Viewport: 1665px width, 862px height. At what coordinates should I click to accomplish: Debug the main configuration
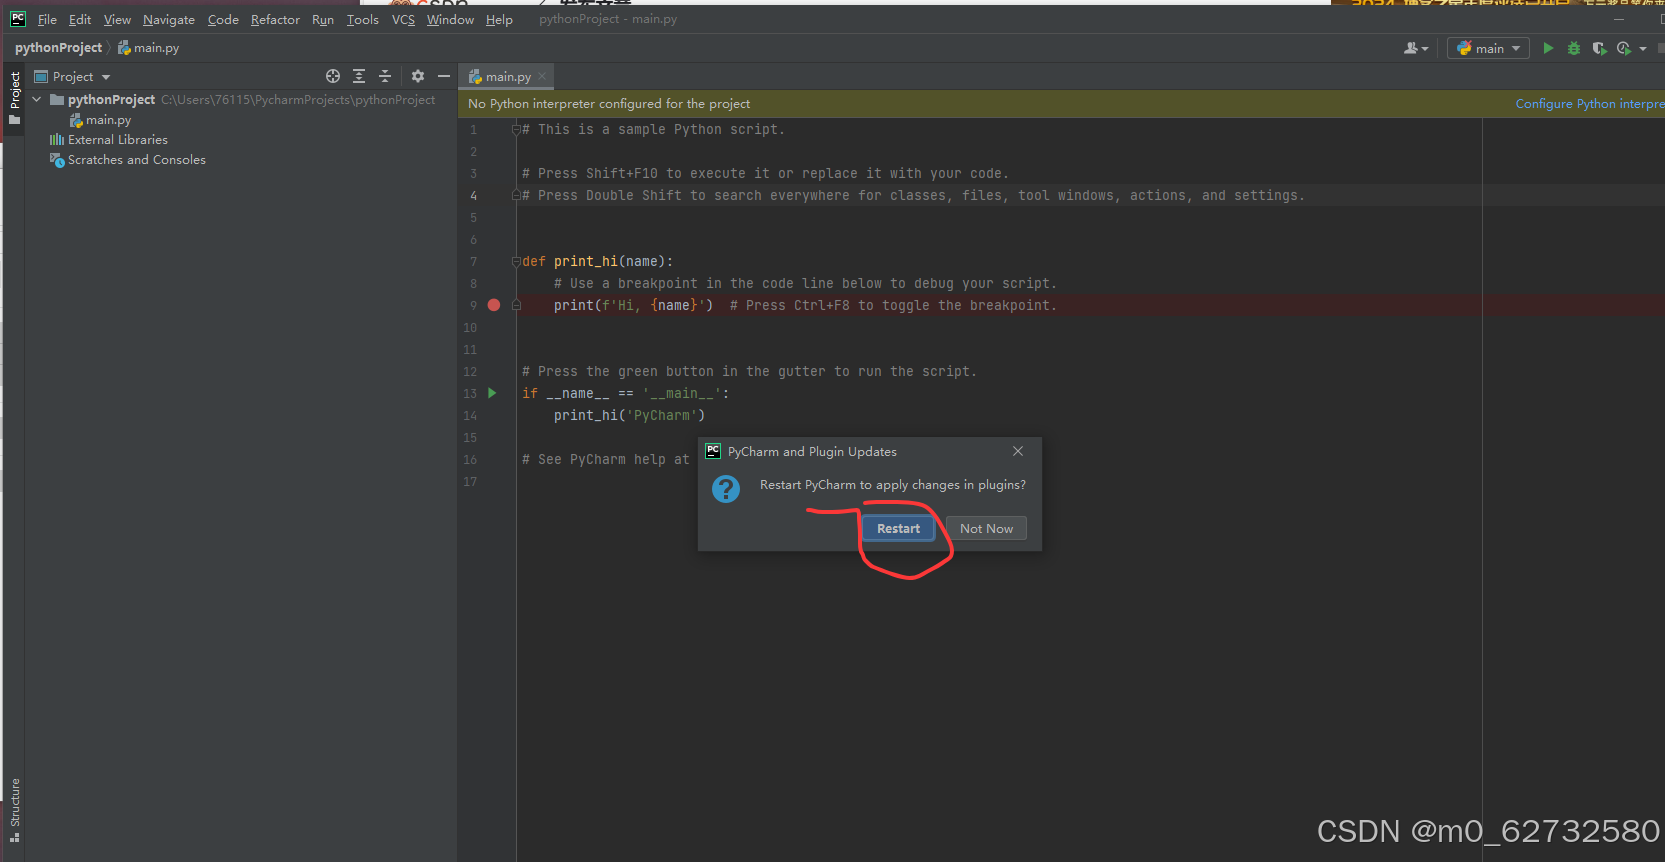coord(1574,48)
